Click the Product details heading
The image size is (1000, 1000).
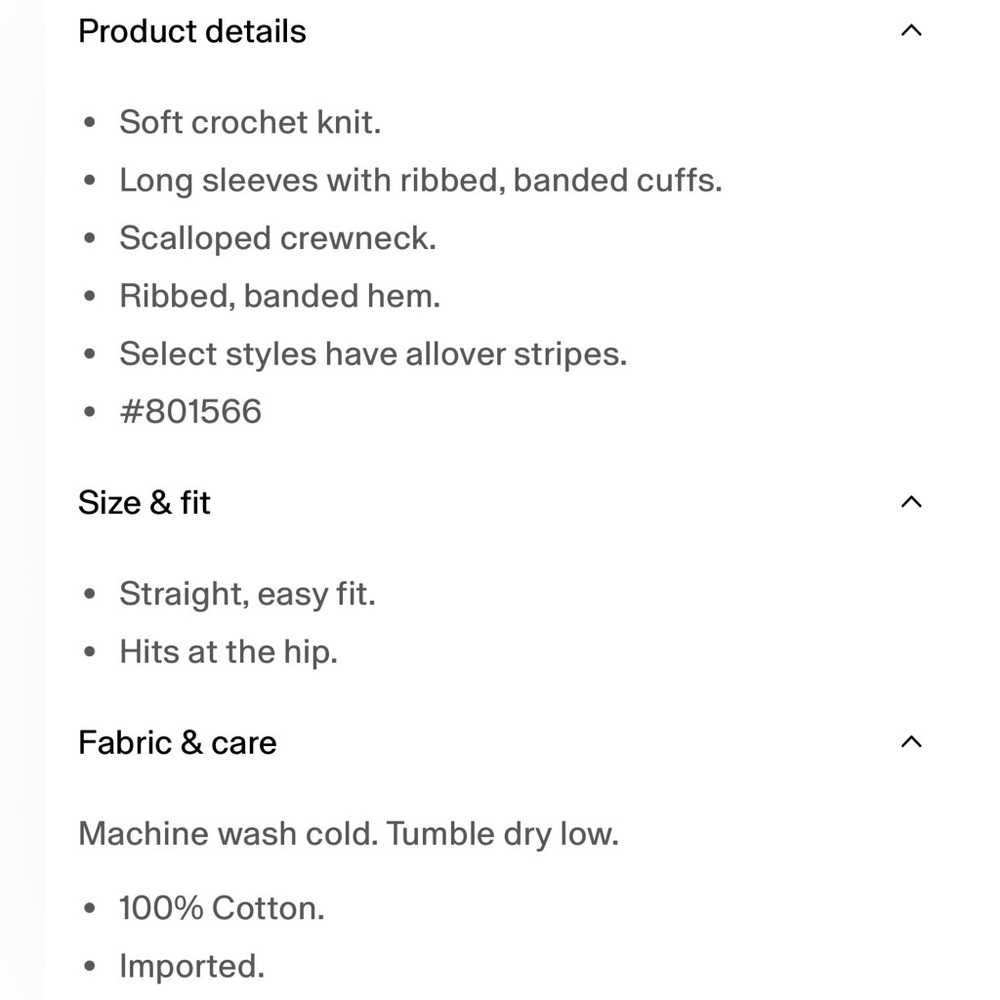coord(192,31)
